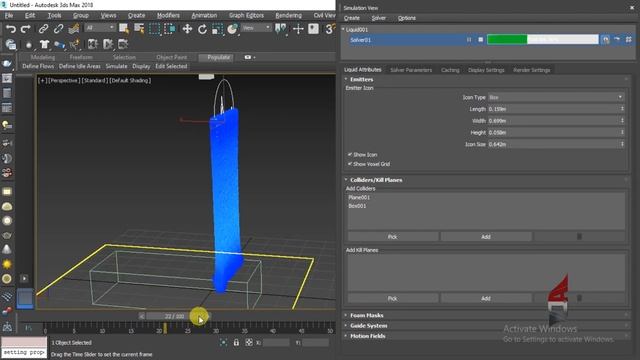Click the Select and Place icon
The width and height of the screenshot is (640, 360).
click(x=232, y=29)
